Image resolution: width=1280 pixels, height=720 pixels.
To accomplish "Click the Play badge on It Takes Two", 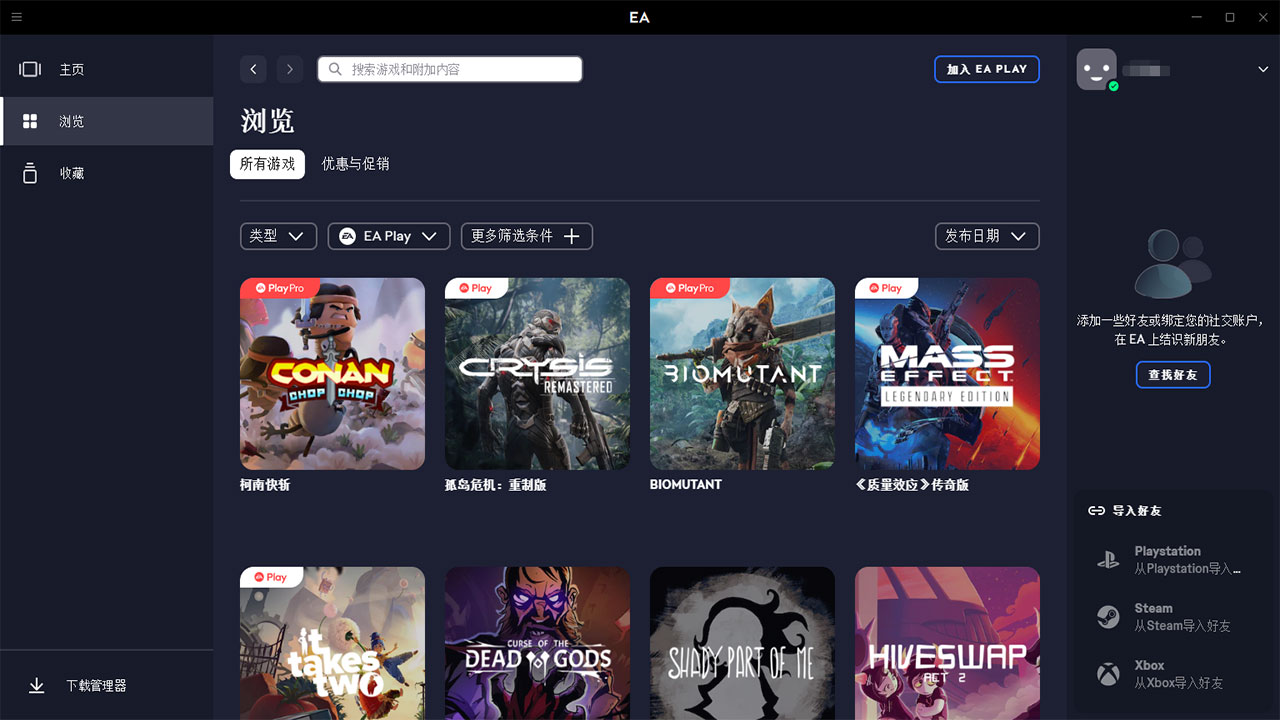I will [x=271, y=577].
